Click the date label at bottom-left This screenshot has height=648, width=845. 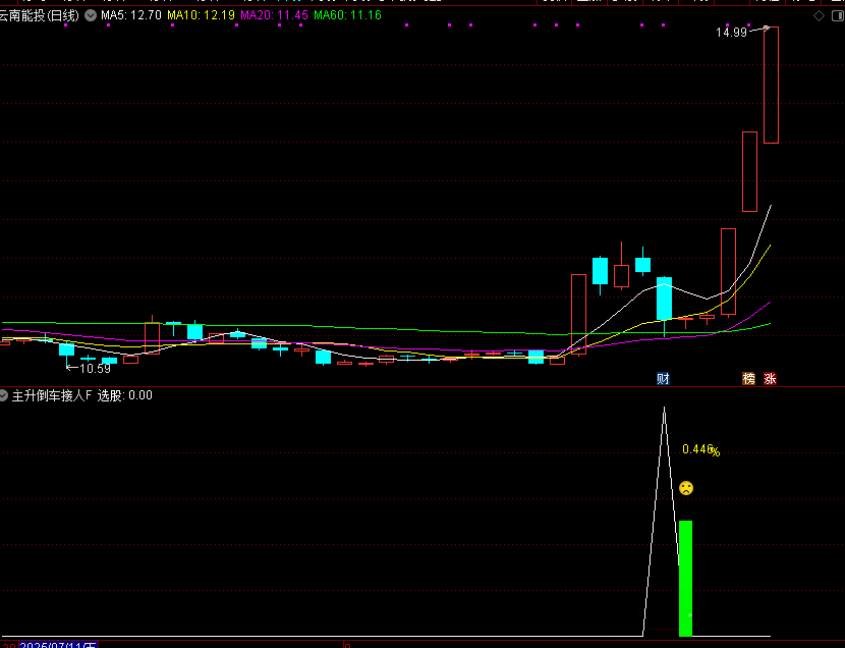55,645
